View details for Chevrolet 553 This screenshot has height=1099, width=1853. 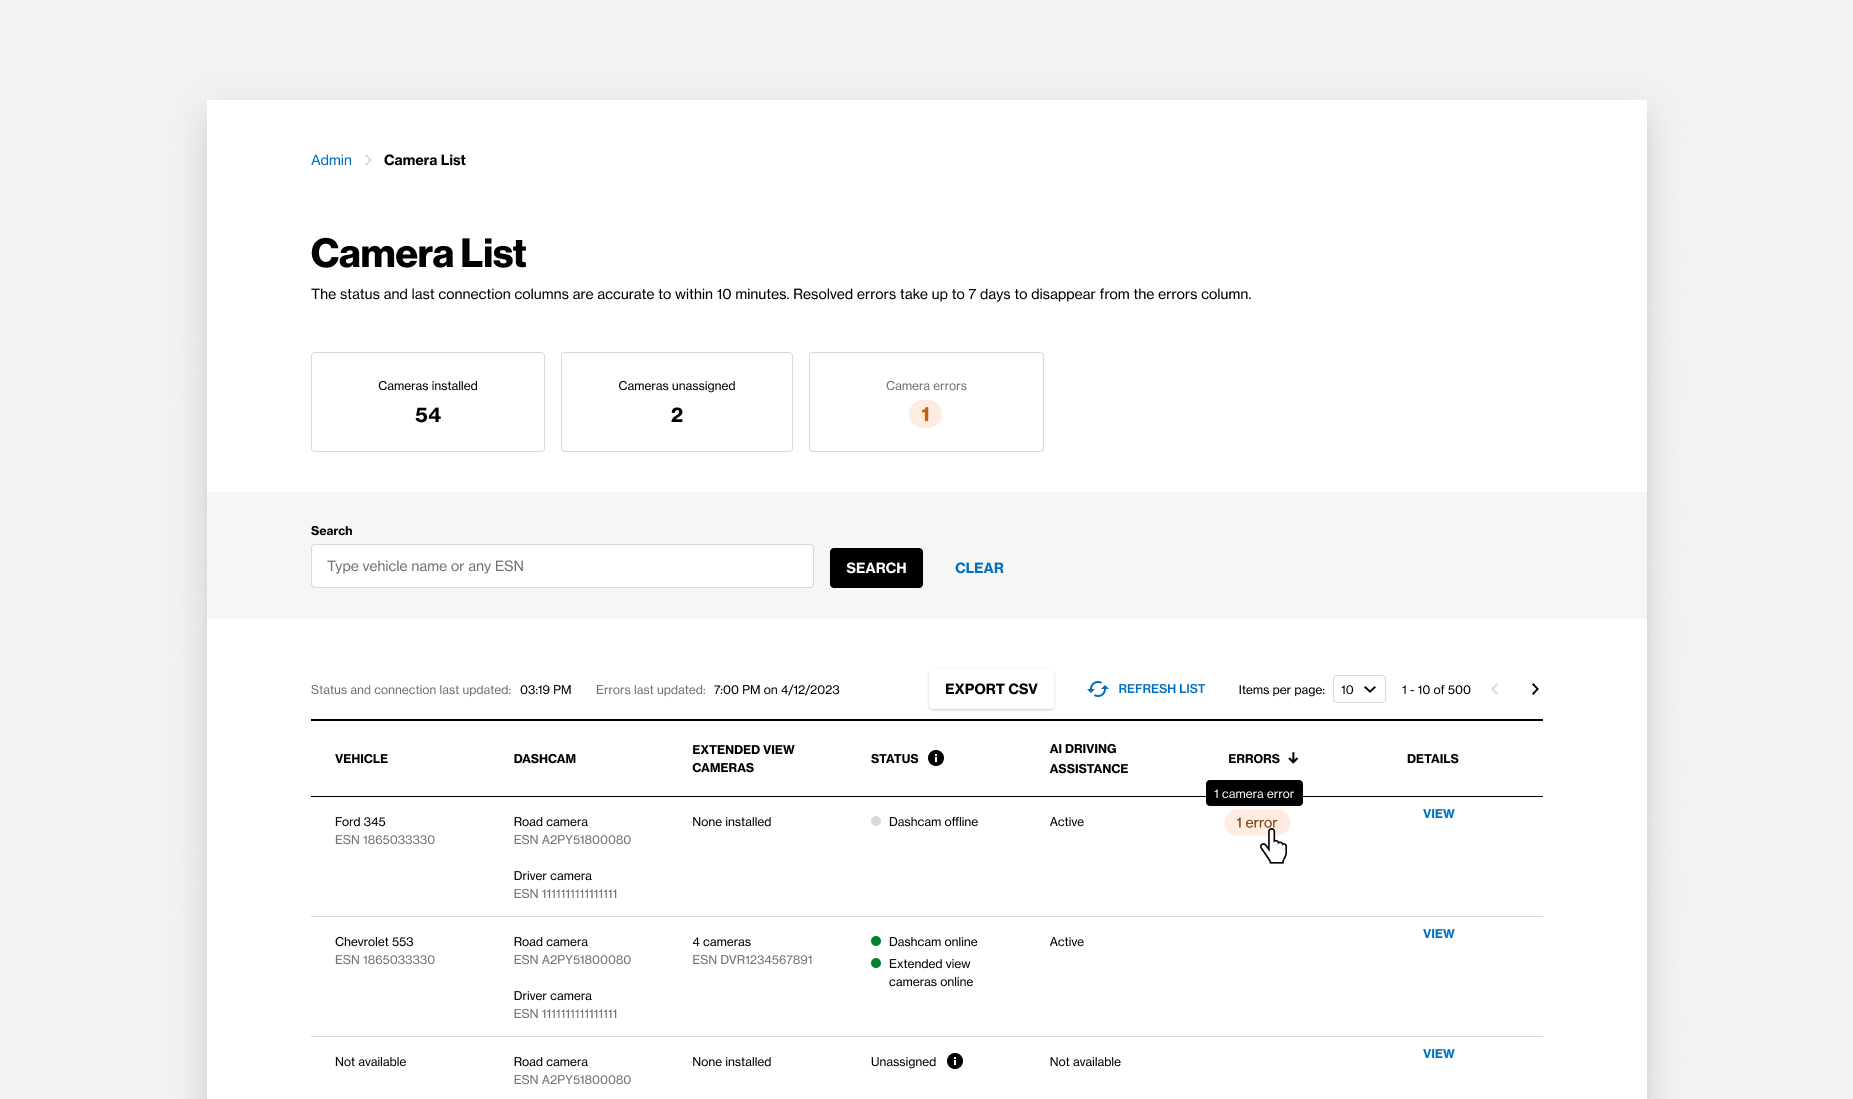[1438, 934]
